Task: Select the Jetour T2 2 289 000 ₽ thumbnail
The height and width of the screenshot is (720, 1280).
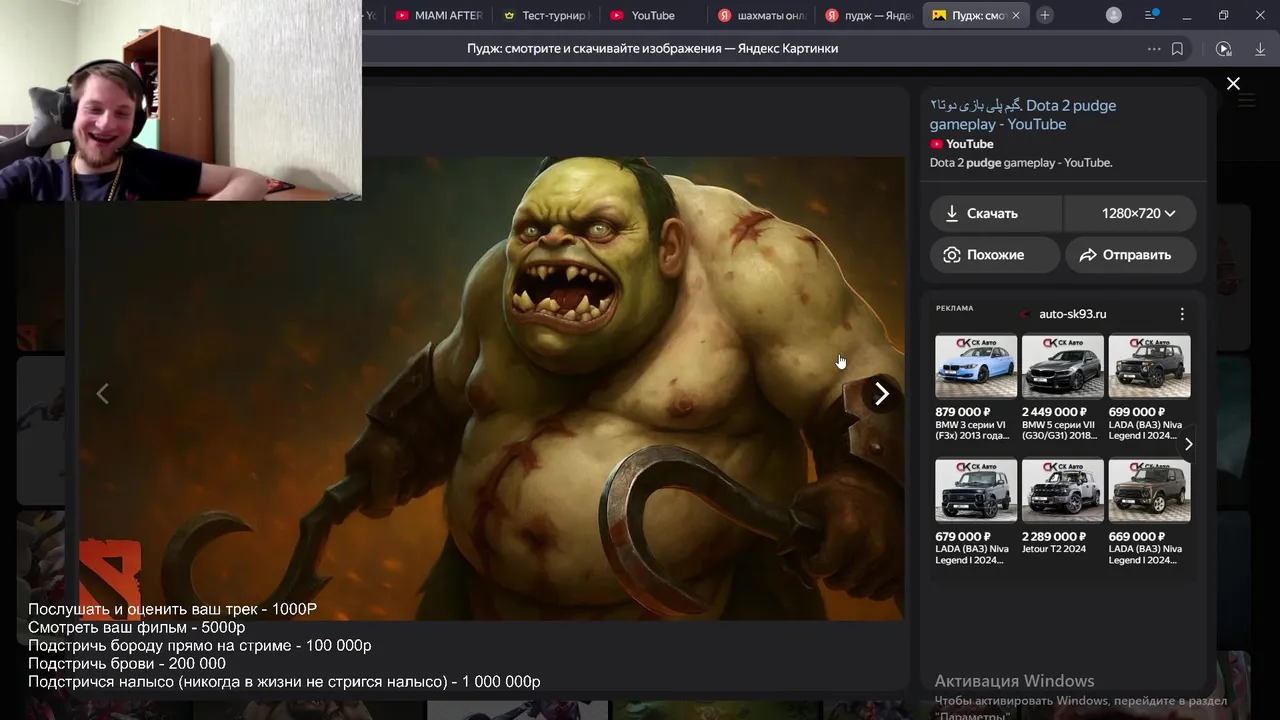Action: tap(1063, 490)
